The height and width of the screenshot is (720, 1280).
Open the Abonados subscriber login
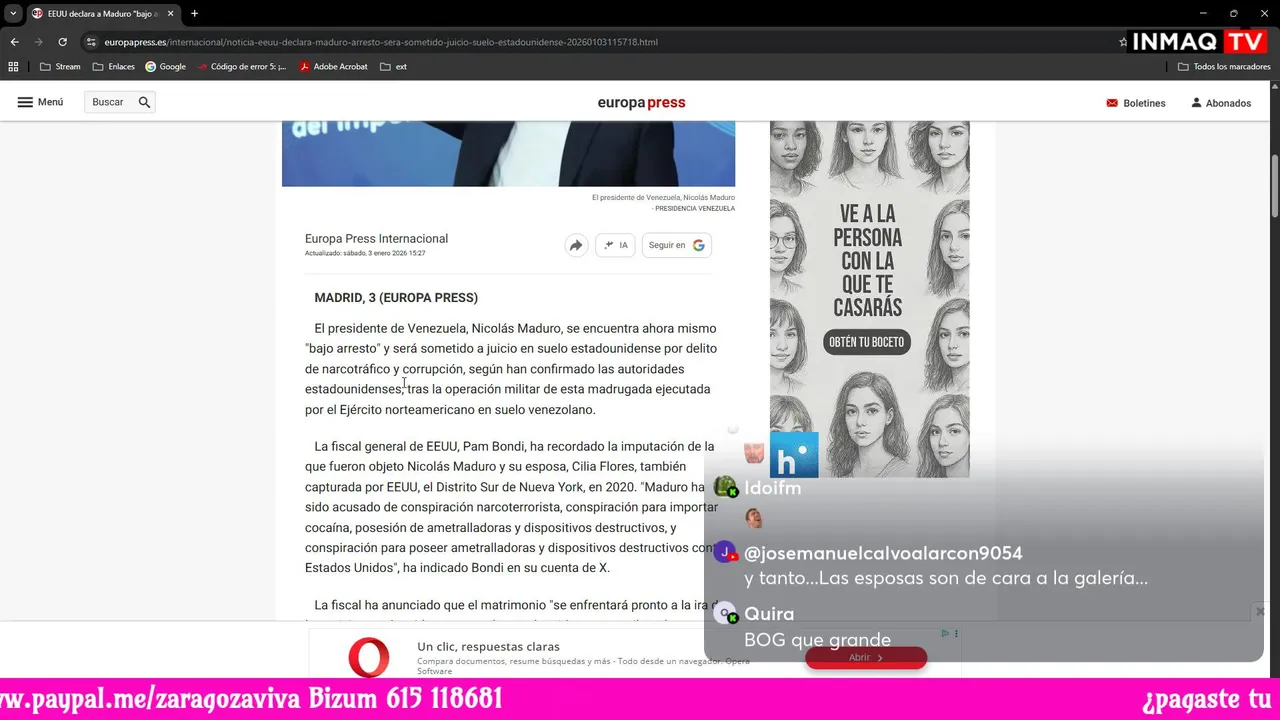1221,103
